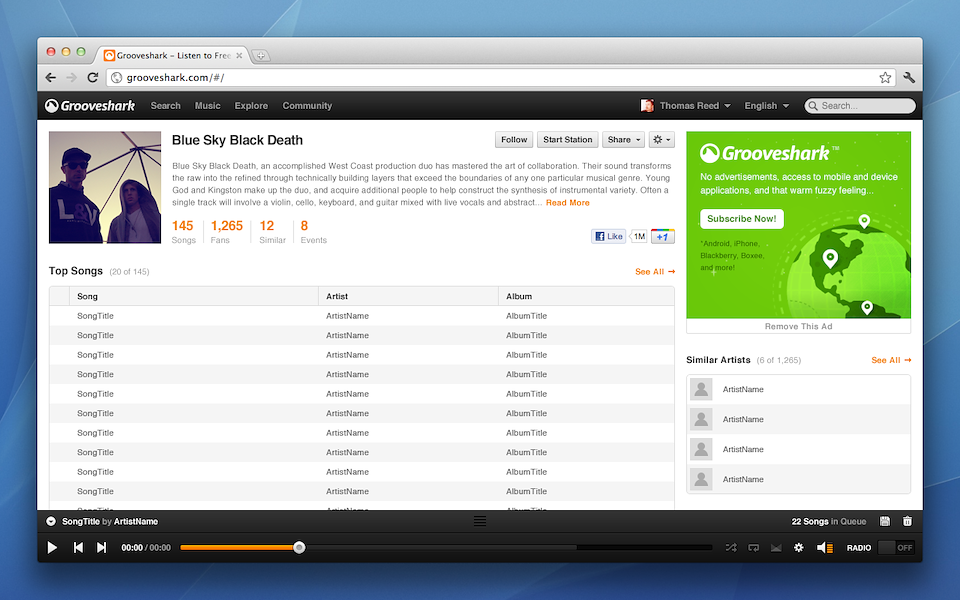Toggle crossfade icon in the player bar

pyautogui.click(x=776, y=548)
